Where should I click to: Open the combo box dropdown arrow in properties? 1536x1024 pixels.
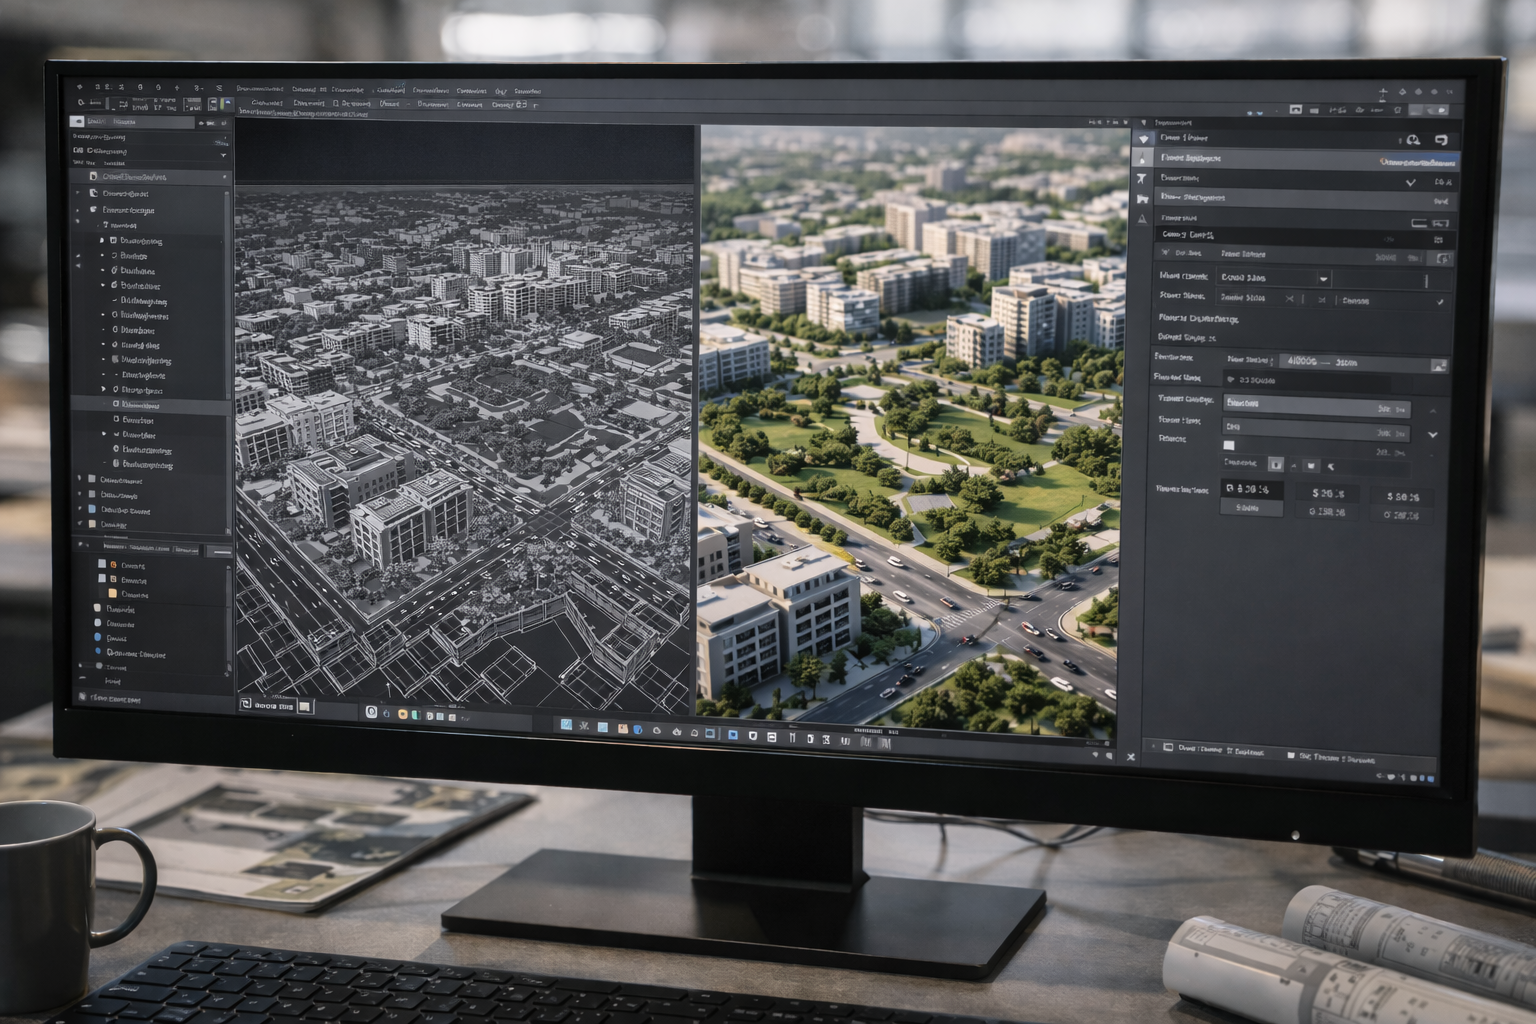pyautogui.click(x=1323, y=279)
